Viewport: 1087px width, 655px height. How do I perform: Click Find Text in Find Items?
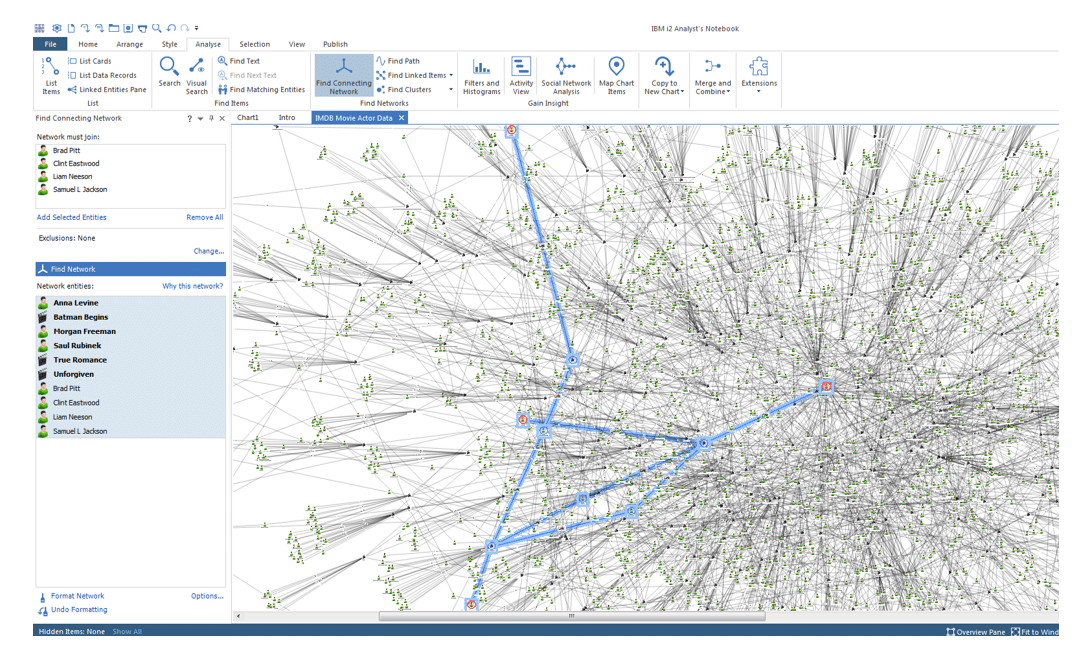238,61
